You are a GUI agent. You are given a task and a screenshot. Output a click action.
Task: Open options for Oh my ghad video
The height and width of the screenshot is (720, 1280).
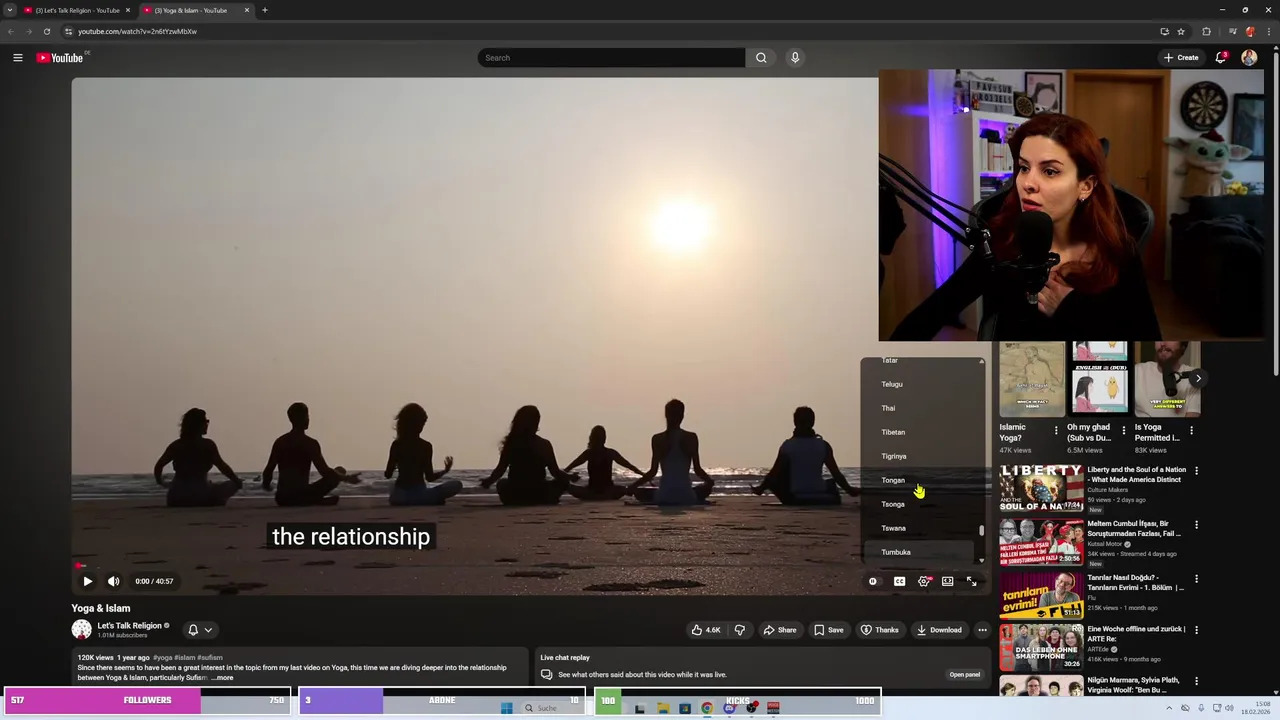coord(1124,431)
